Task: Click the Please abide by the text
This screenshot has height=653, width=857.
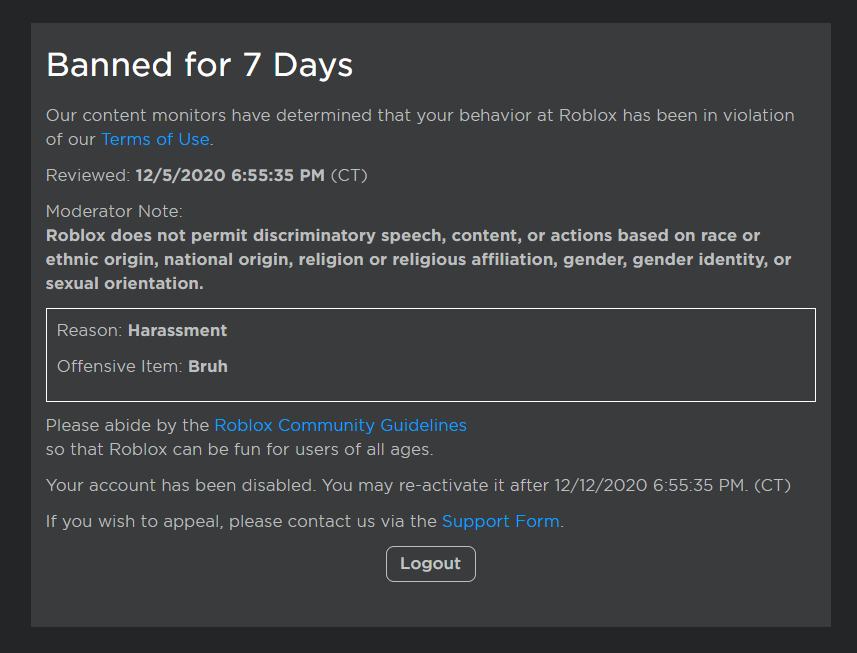Action: pyautogui.click(x=127, y=425)
